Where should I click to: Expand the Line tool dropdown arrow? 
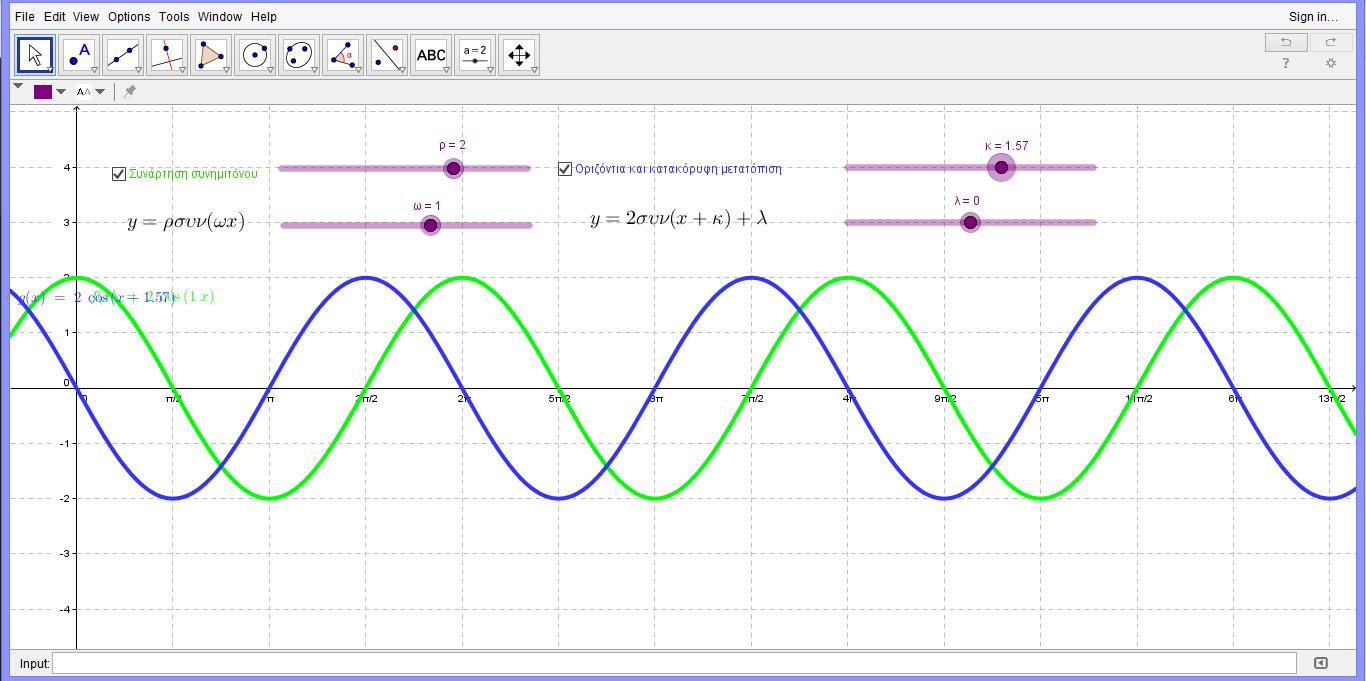138,70
